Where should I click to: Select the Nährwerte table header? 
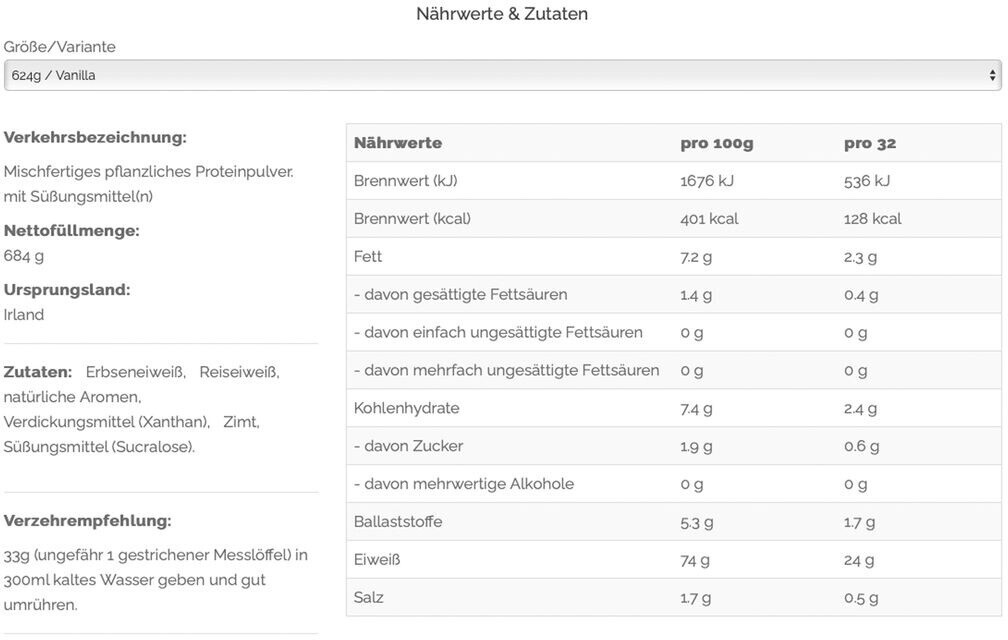[398, 143]
